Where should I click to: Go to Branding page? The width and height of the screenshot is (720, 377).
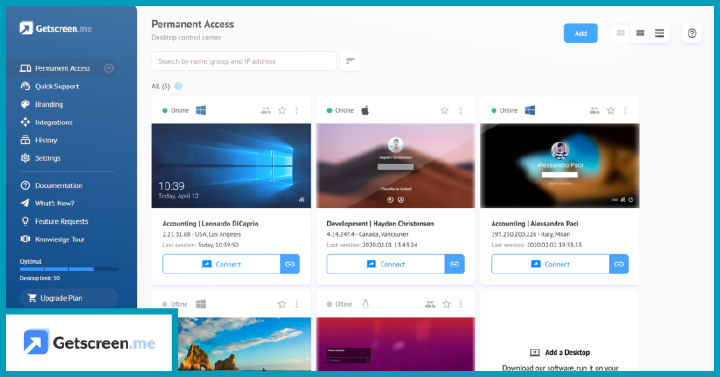coord(42,104)
